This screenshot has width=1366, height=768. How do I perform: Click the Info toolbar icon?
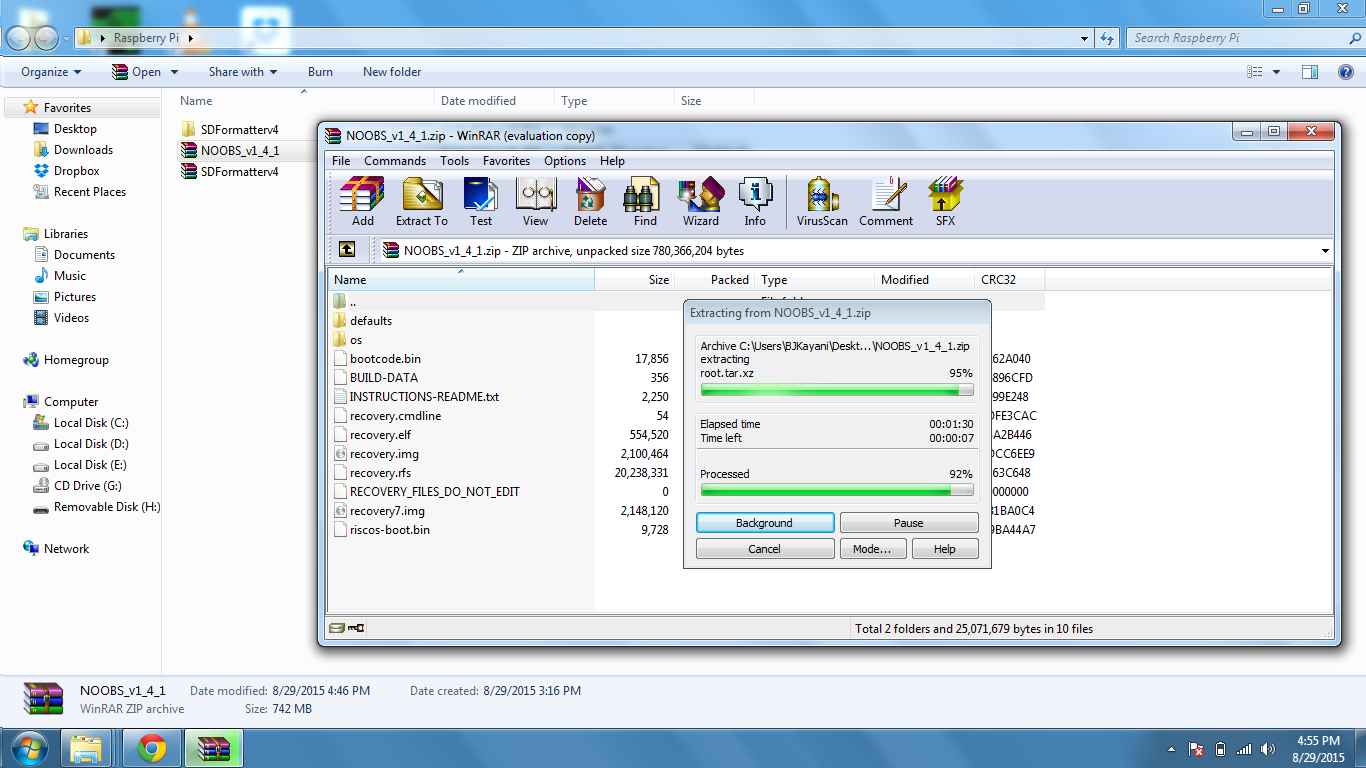755,201
